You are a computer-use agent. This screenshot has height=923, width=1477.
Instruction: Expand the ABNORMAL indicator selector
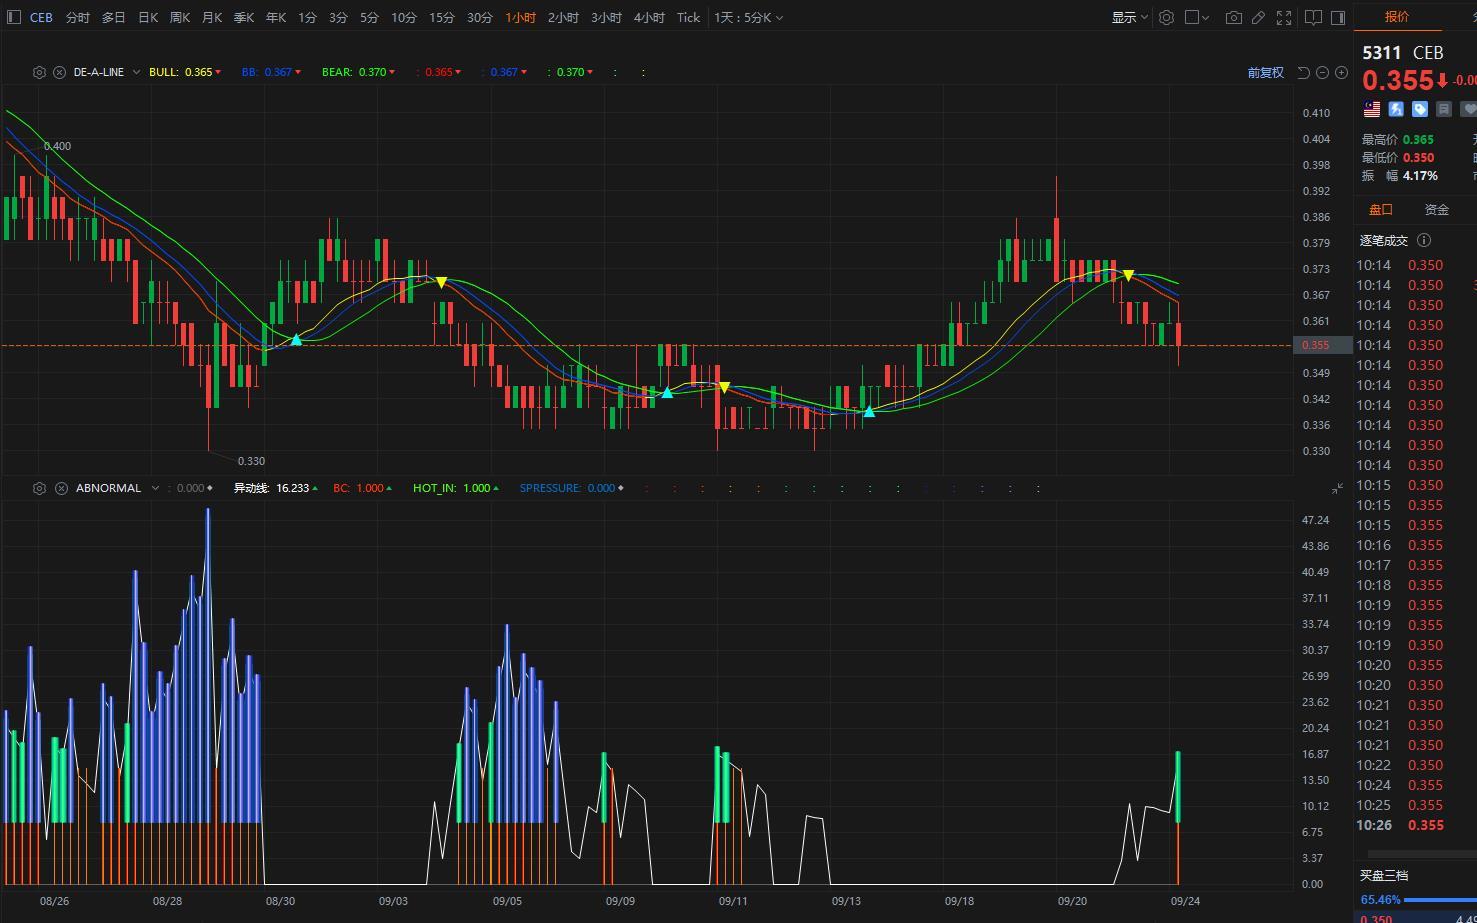[155, 488]
